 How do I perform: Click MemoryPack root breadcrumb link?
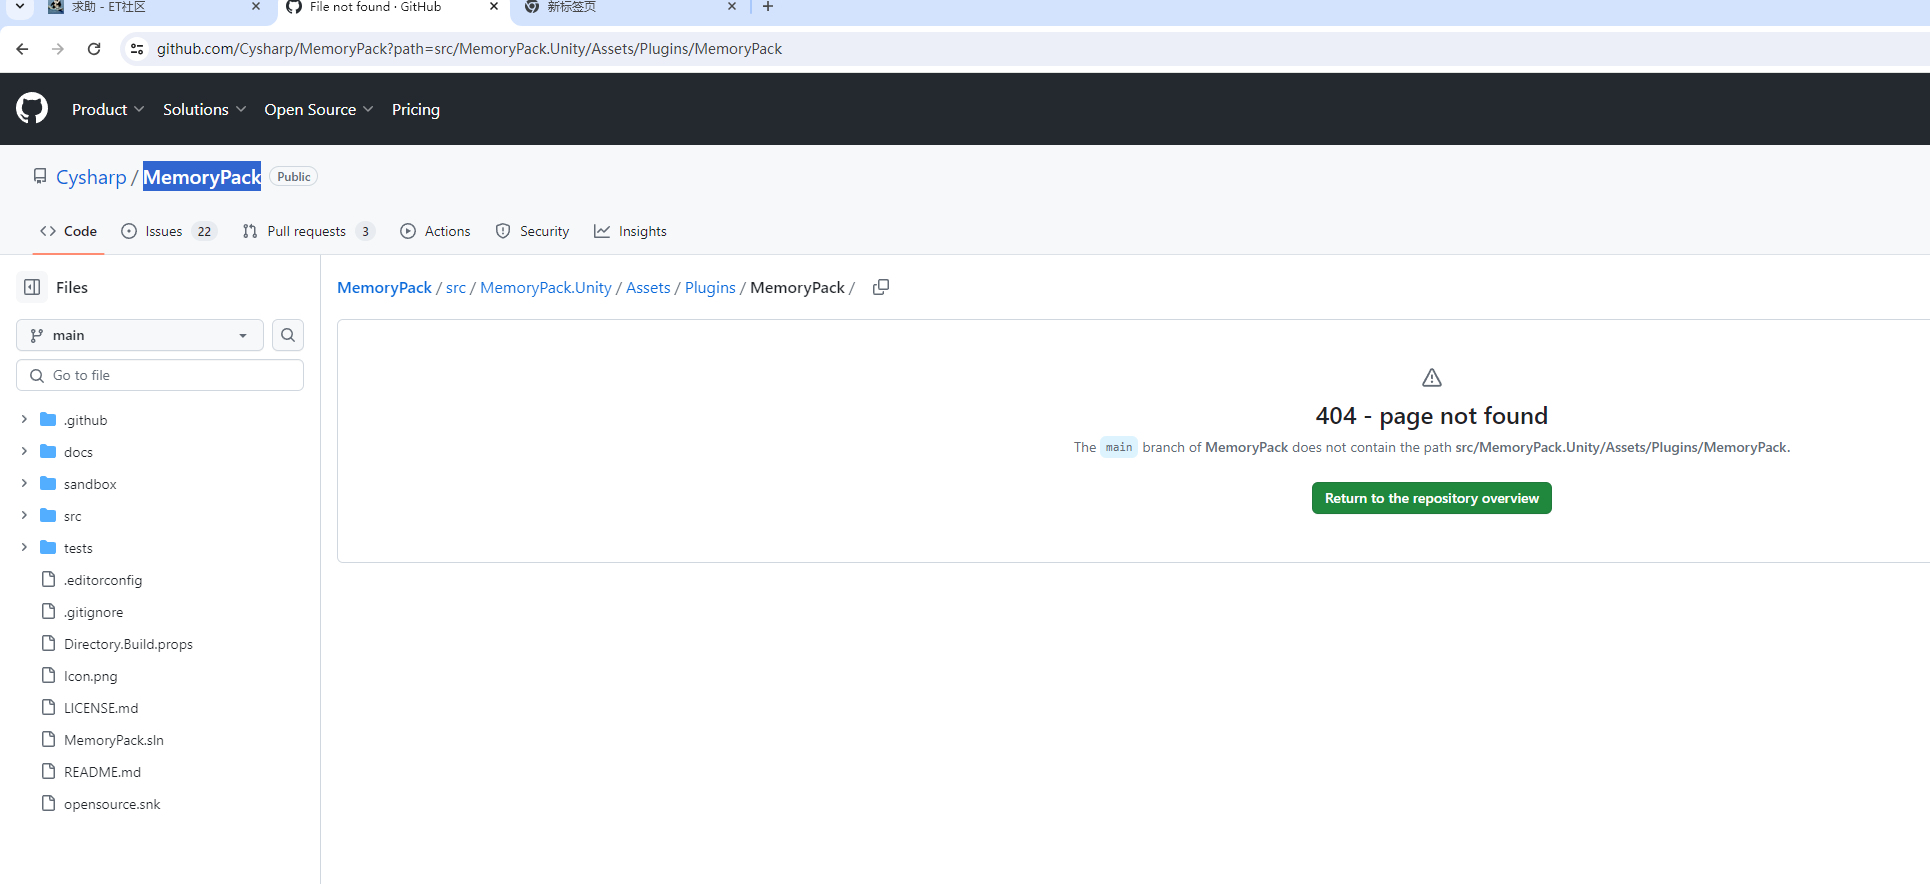click(x=384, y=287)
